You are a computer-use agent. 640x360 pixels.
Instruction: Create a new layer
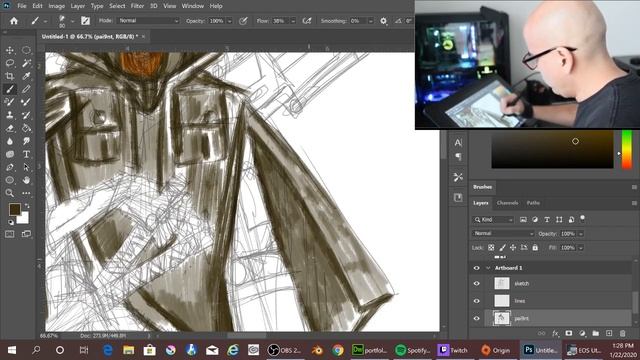pyautogui.click(x=609, y=333)
